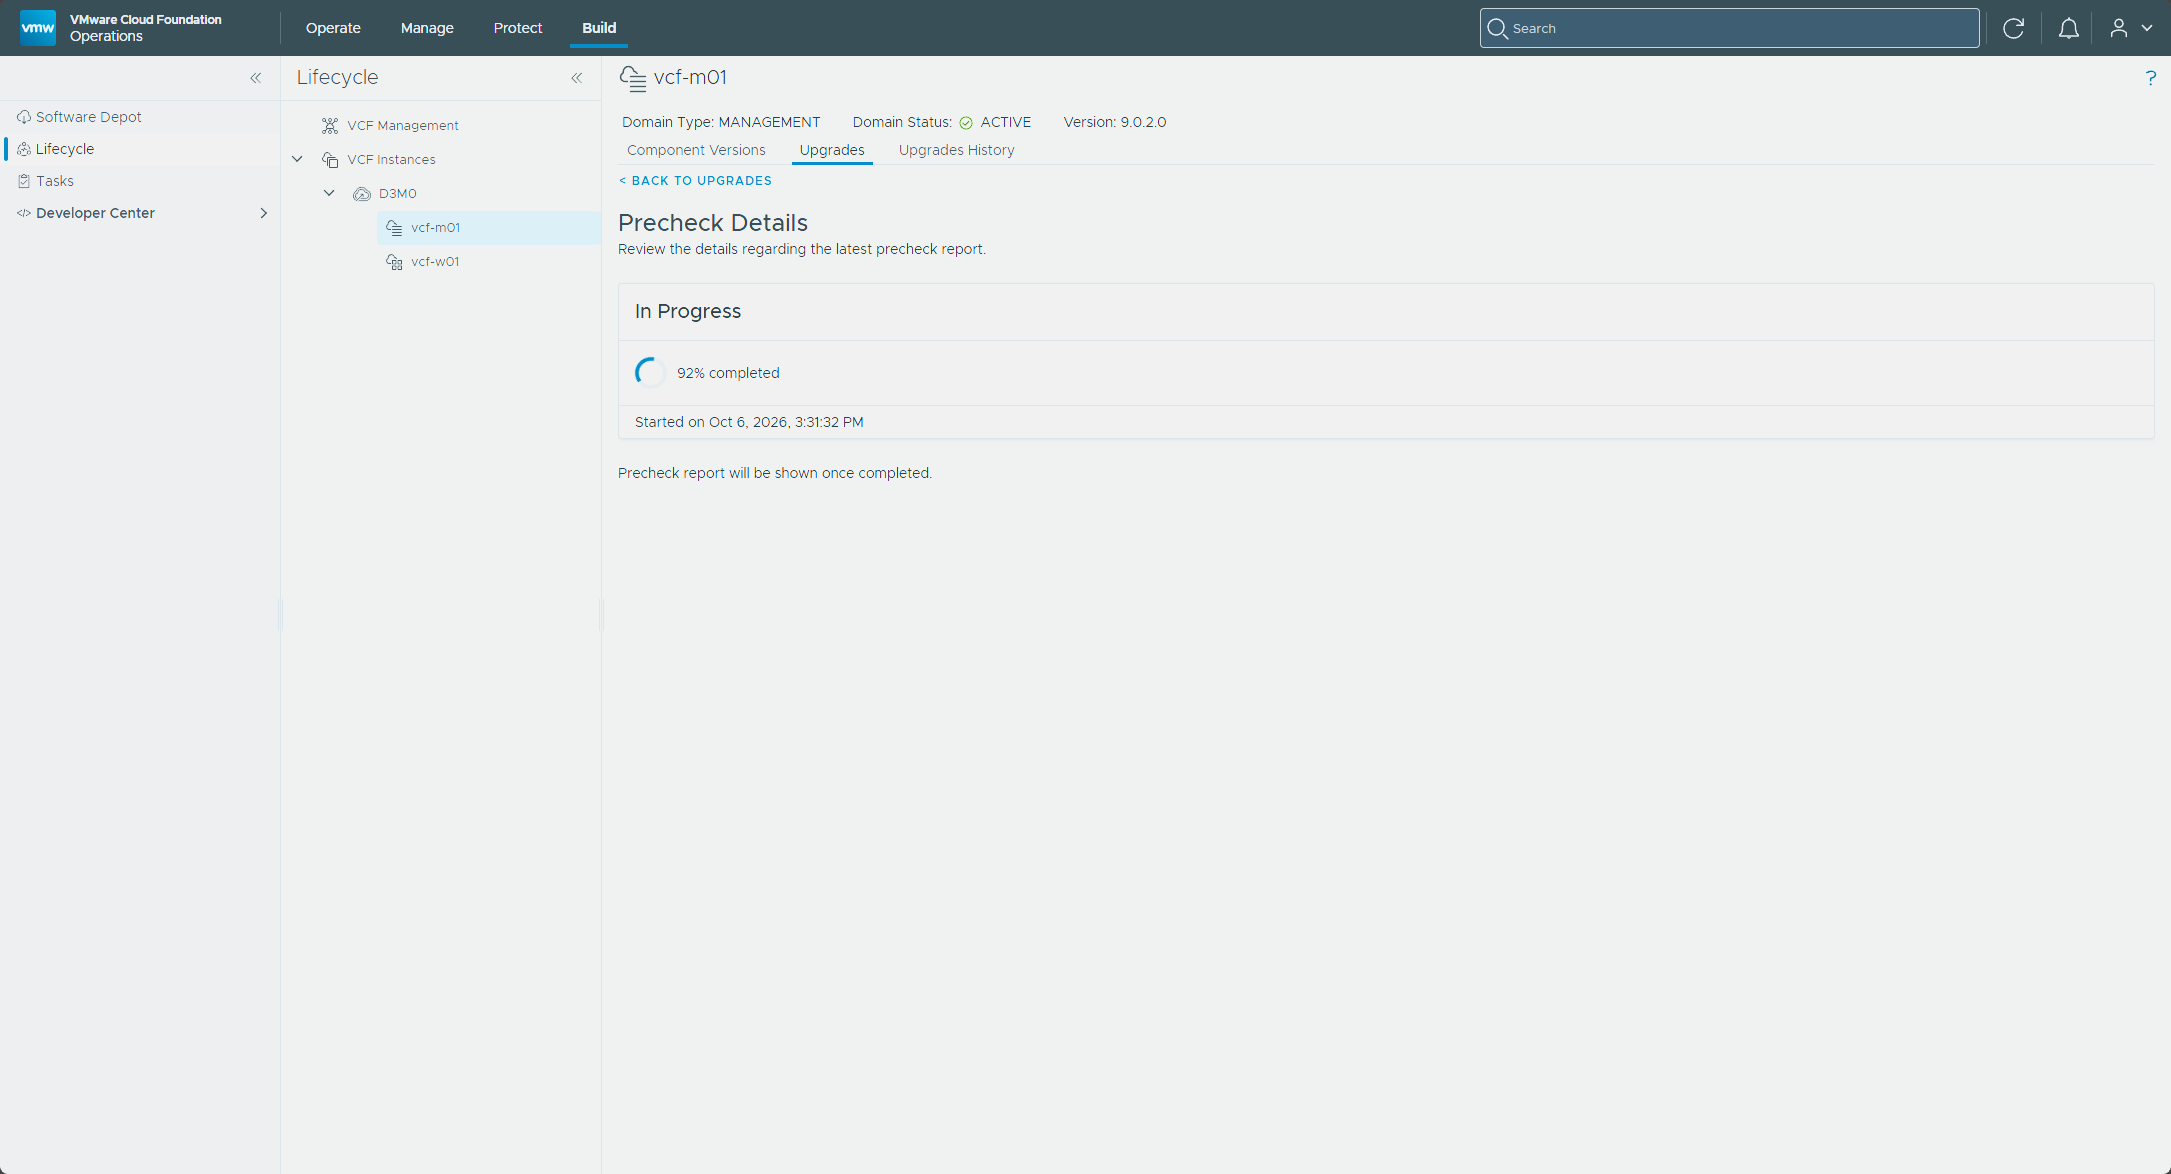Click the precheck progress spinner

(650, 373)
